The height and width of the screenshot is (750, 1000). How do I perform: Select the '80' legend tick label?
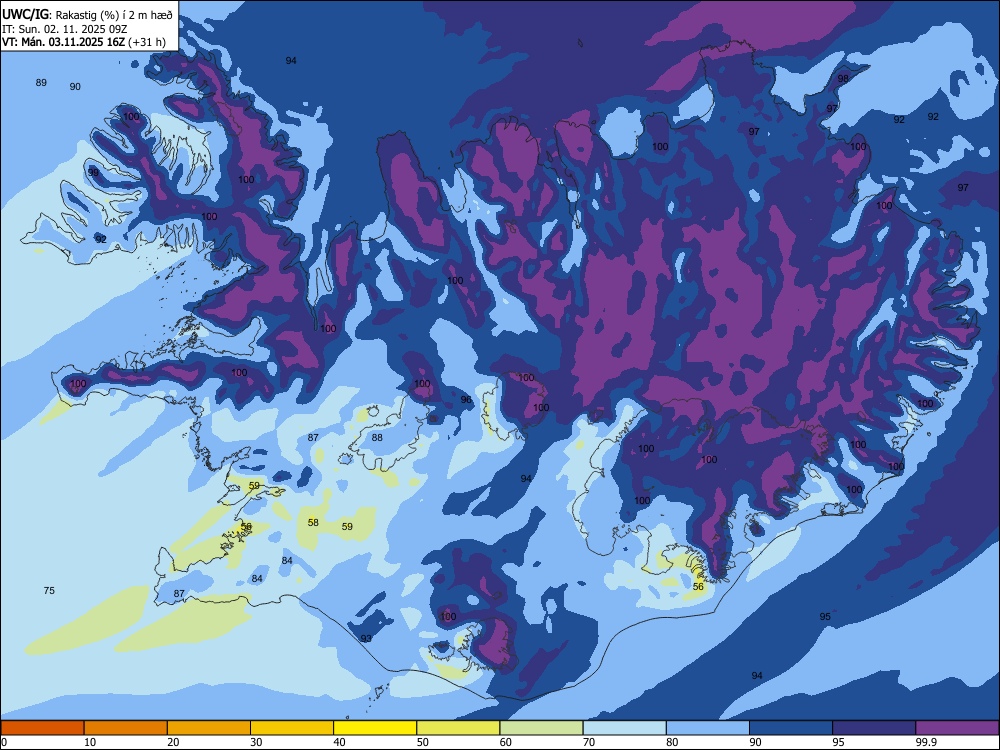point(672,742)
